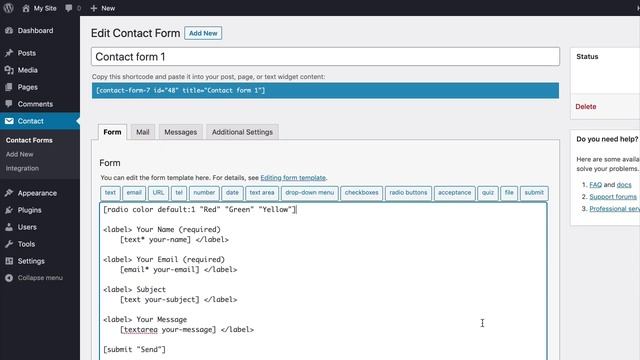Viewport: 640px width, 360px height.
Task: Open Contact Forms submenu item
Action: (29, 140)
